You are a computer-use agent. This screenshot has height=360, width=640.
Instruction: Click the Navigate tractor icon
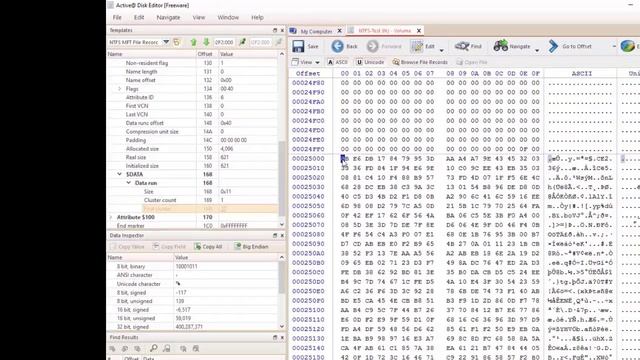click(x=501, y=46)
